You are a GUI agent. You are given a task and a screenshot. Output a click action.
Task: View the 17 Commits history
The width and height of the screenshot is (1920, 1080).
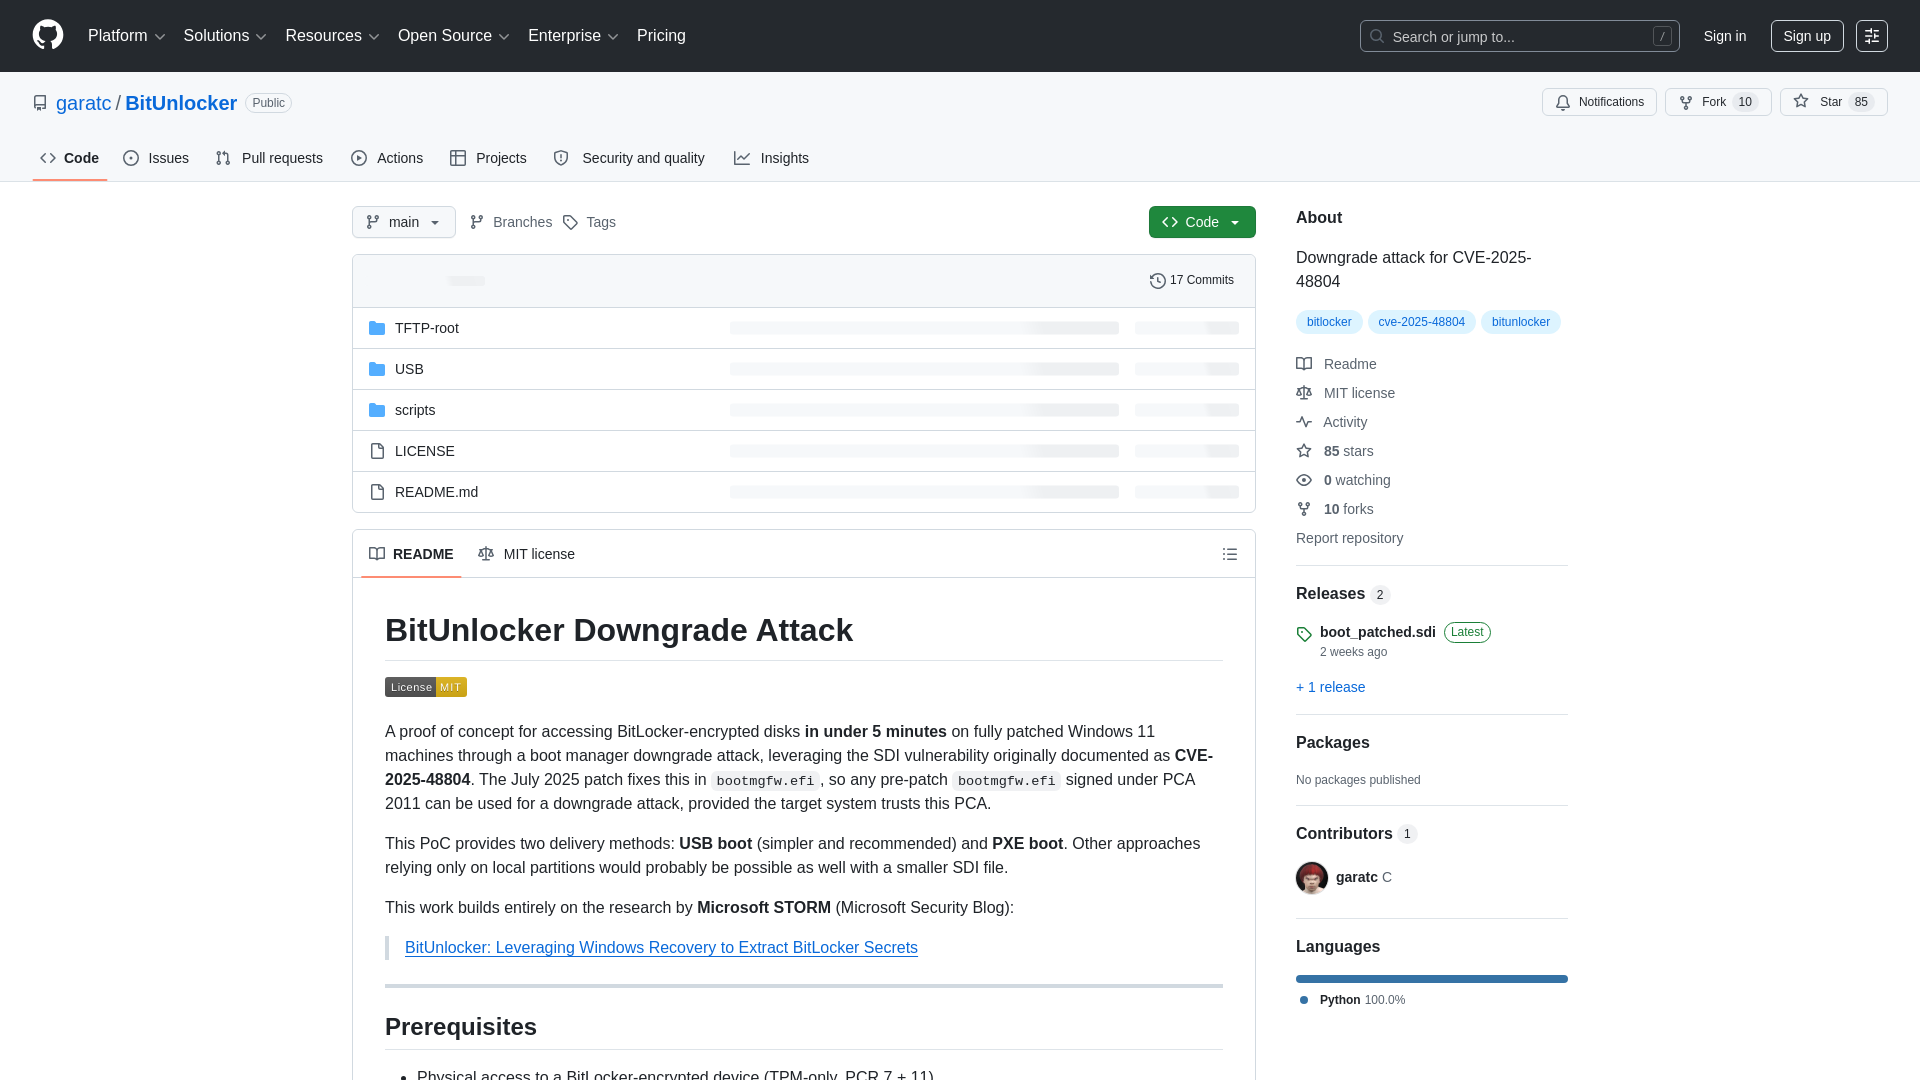(1192, 280)
